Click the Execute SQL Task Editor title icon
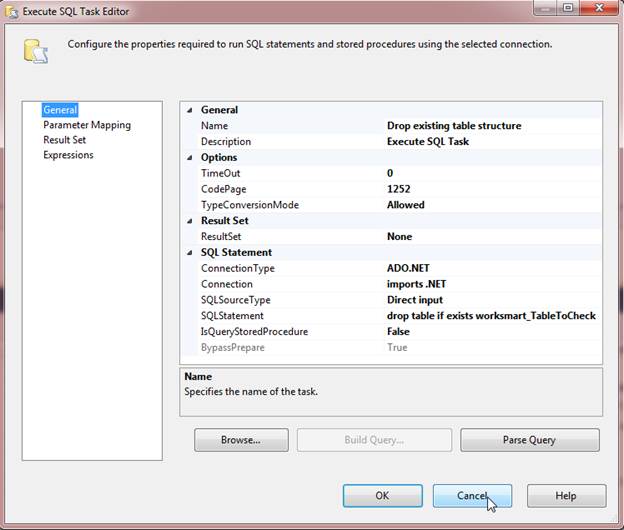 [x=12, y=11]
